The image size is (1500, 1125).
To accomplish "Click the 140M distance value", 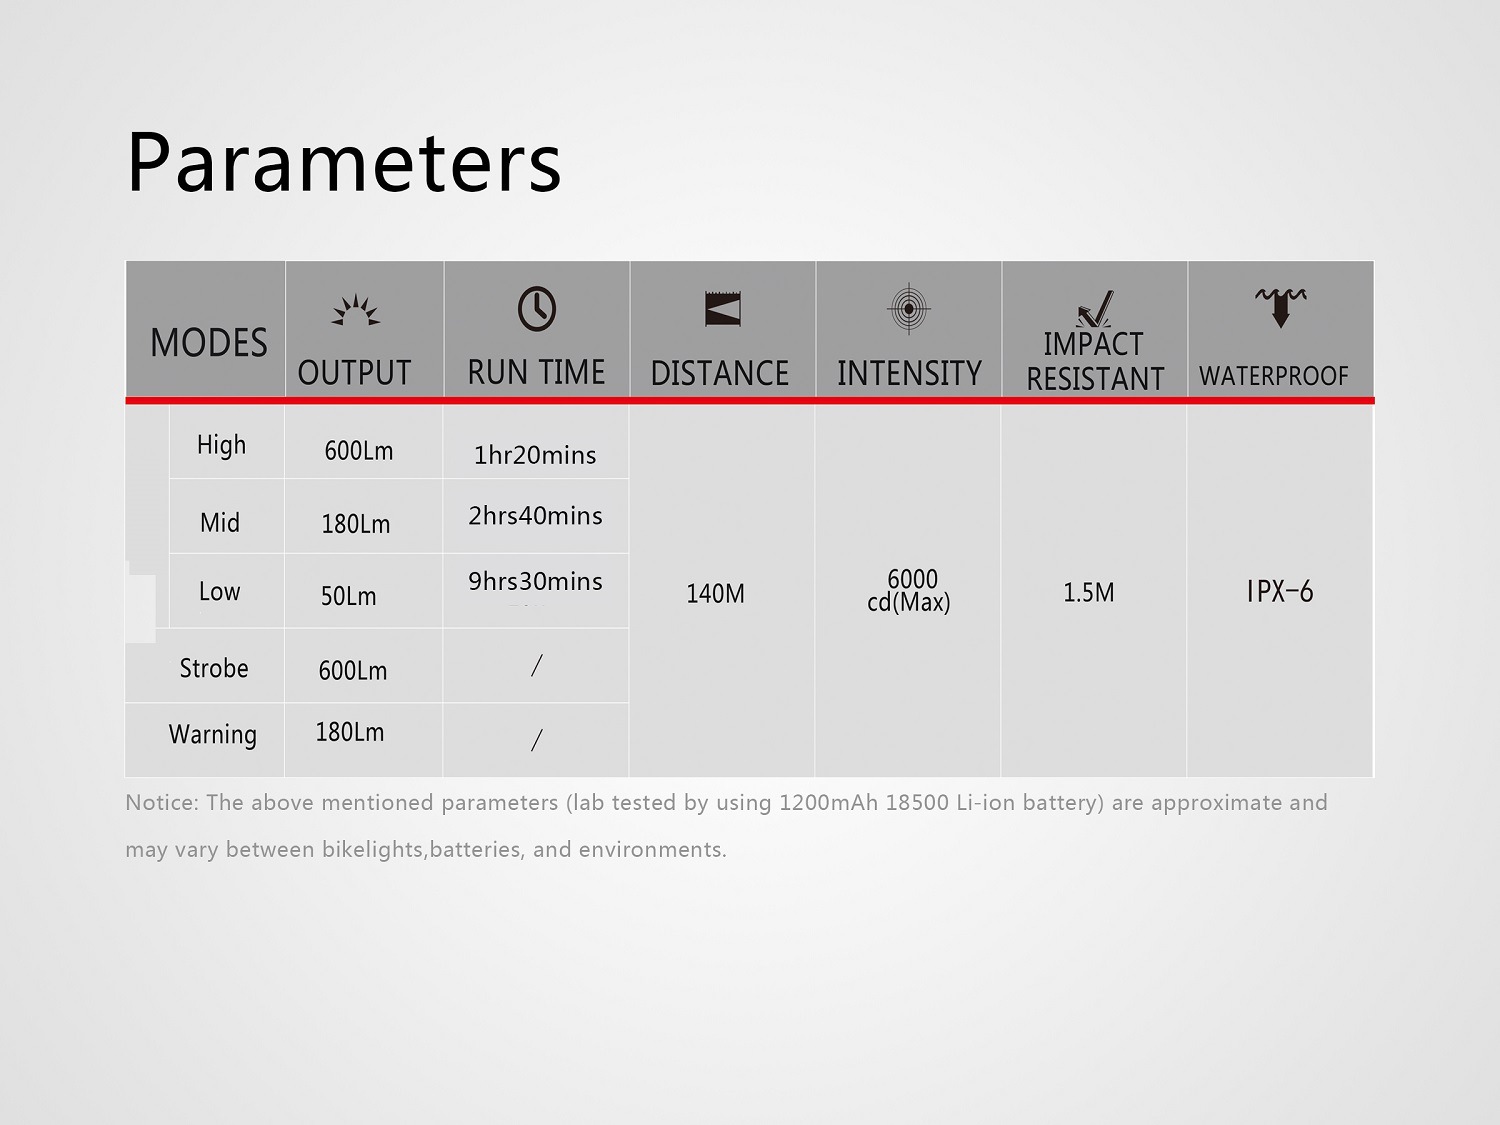I will point(715,594).
